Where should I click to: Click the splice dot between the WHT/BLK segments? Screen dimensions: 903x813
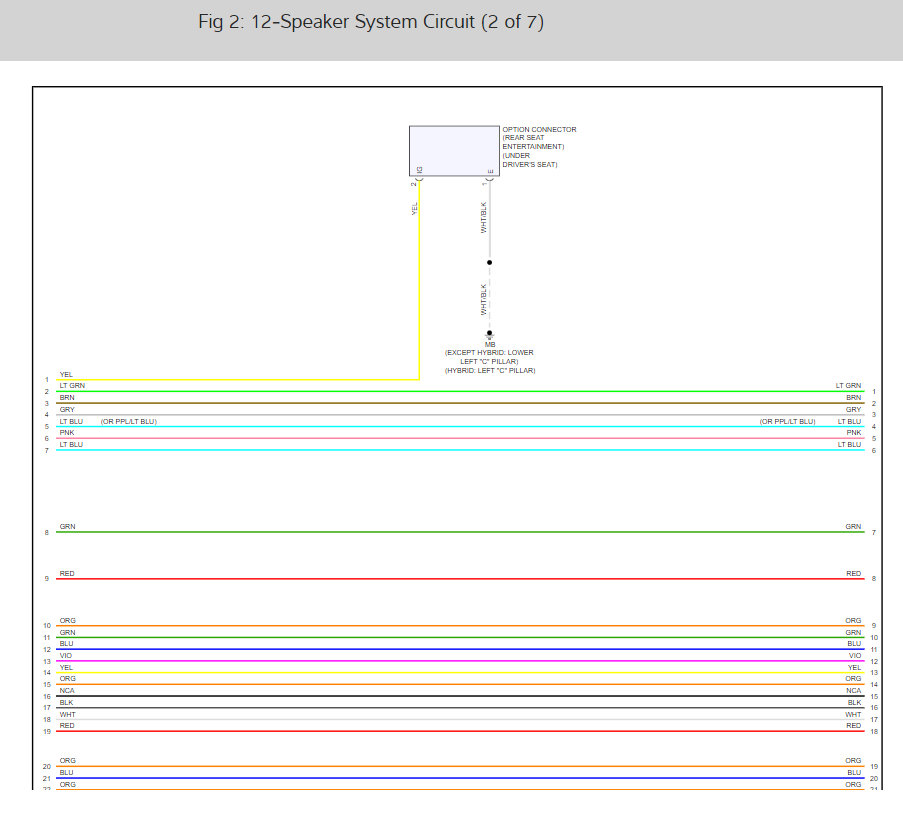[490, 263]
